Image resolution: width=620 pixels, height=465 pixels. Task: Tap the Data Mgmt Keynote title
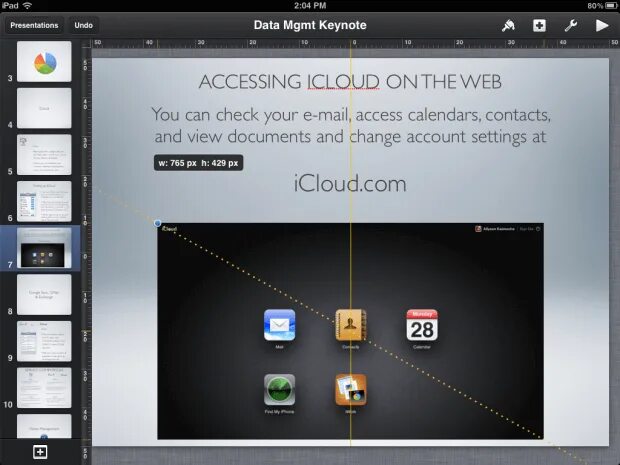coord(310,25)
